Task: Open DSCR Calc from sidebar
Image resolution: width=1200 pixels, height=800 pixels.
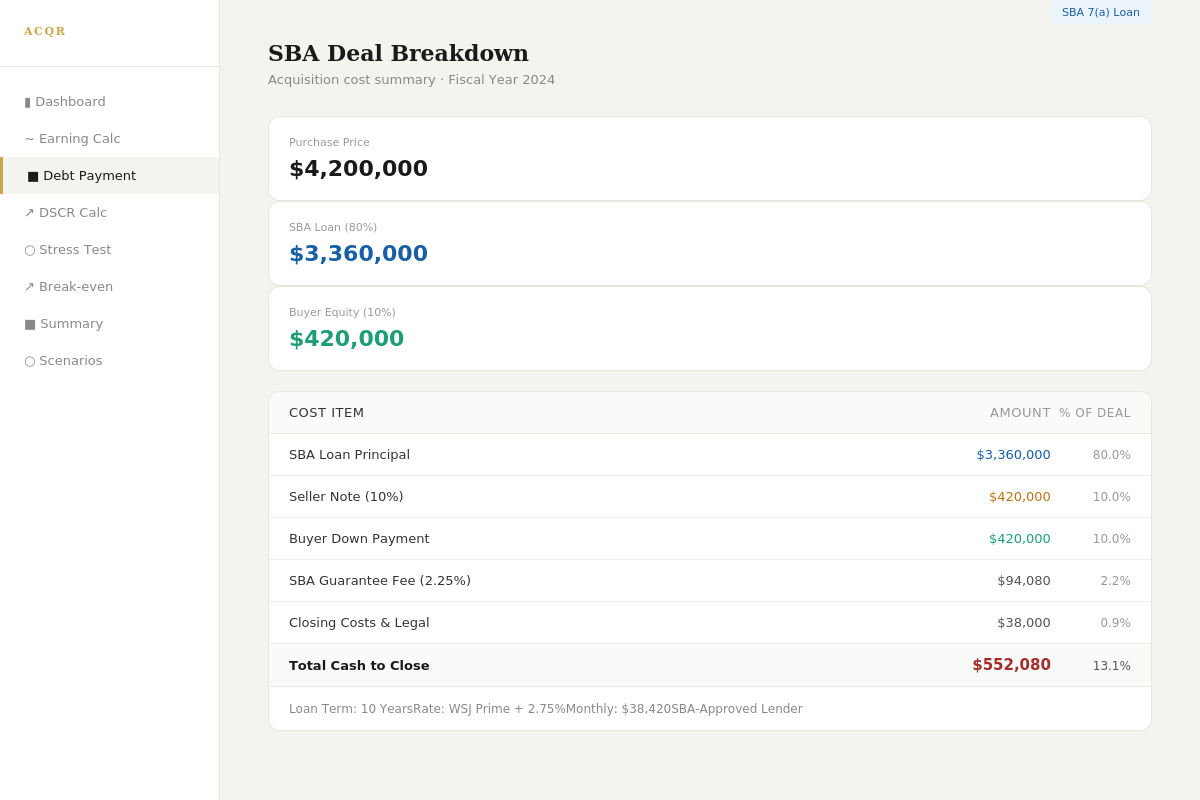Action: (110, 213)
